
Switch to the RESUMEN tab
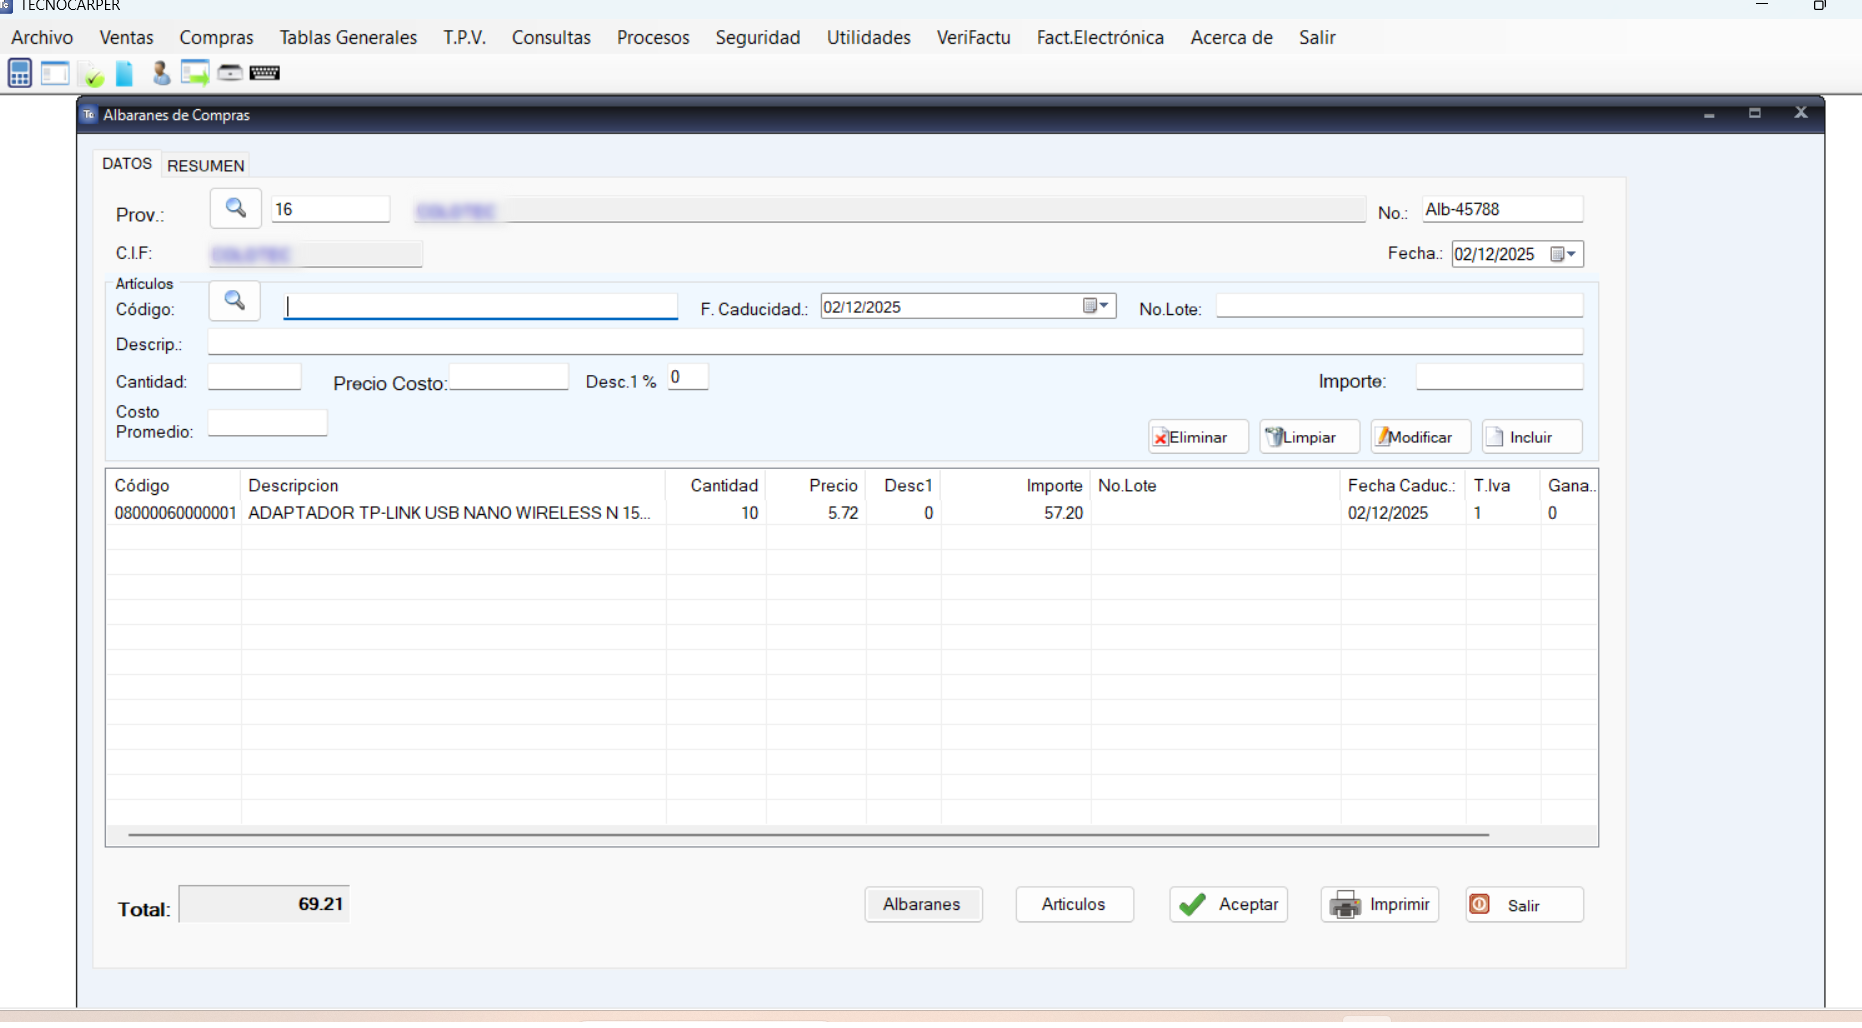205,165
